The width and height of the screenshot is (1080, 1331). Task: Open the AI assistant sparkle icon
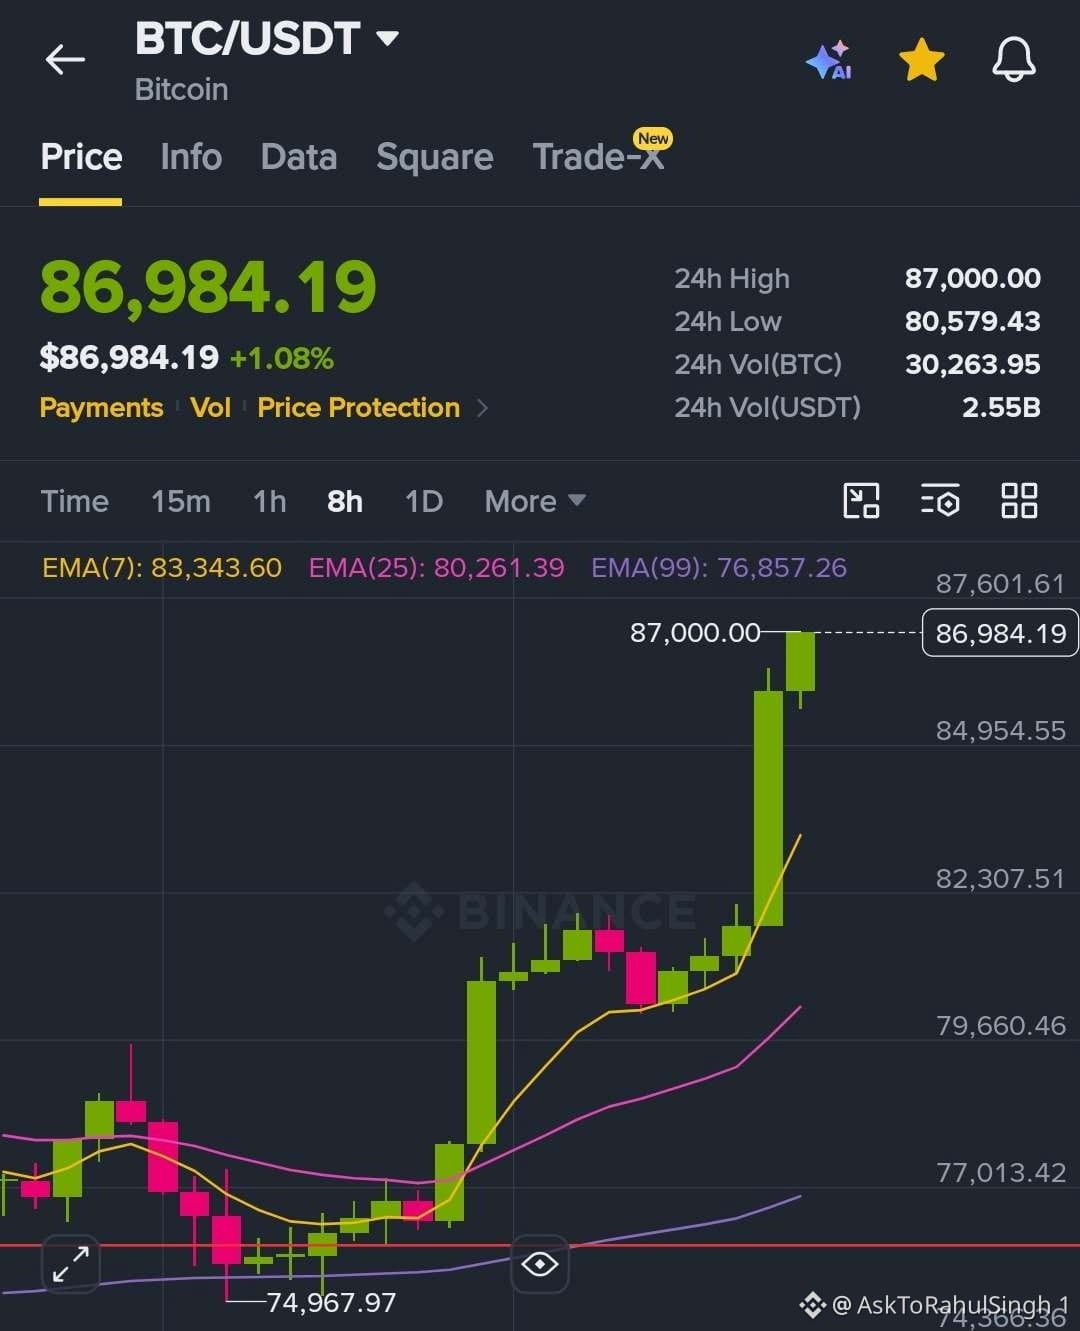click(x=829, y=60)
